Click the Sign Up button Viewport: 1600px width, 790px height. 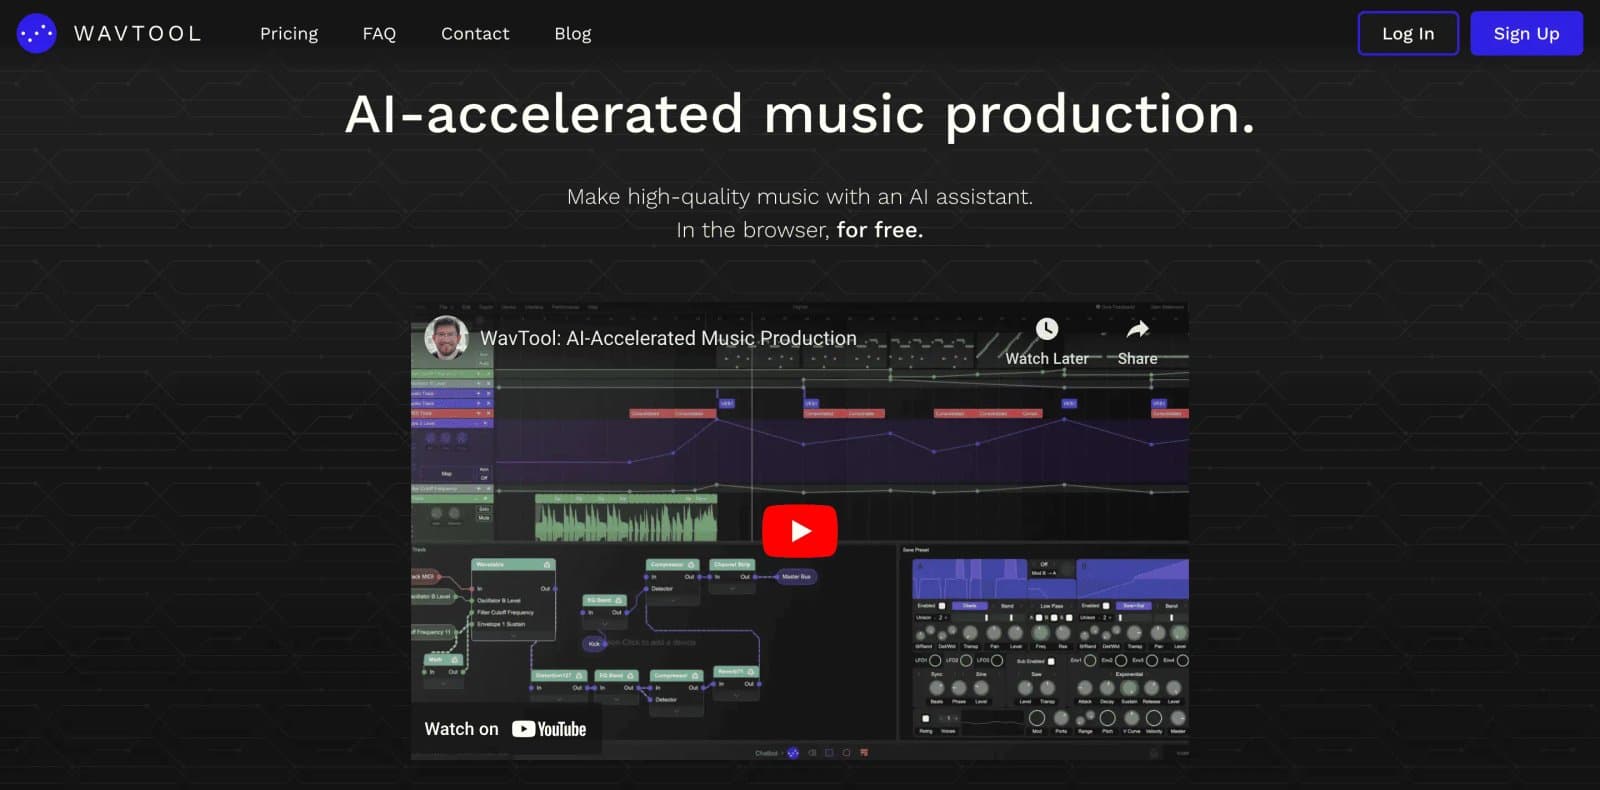click(1526, 33)
